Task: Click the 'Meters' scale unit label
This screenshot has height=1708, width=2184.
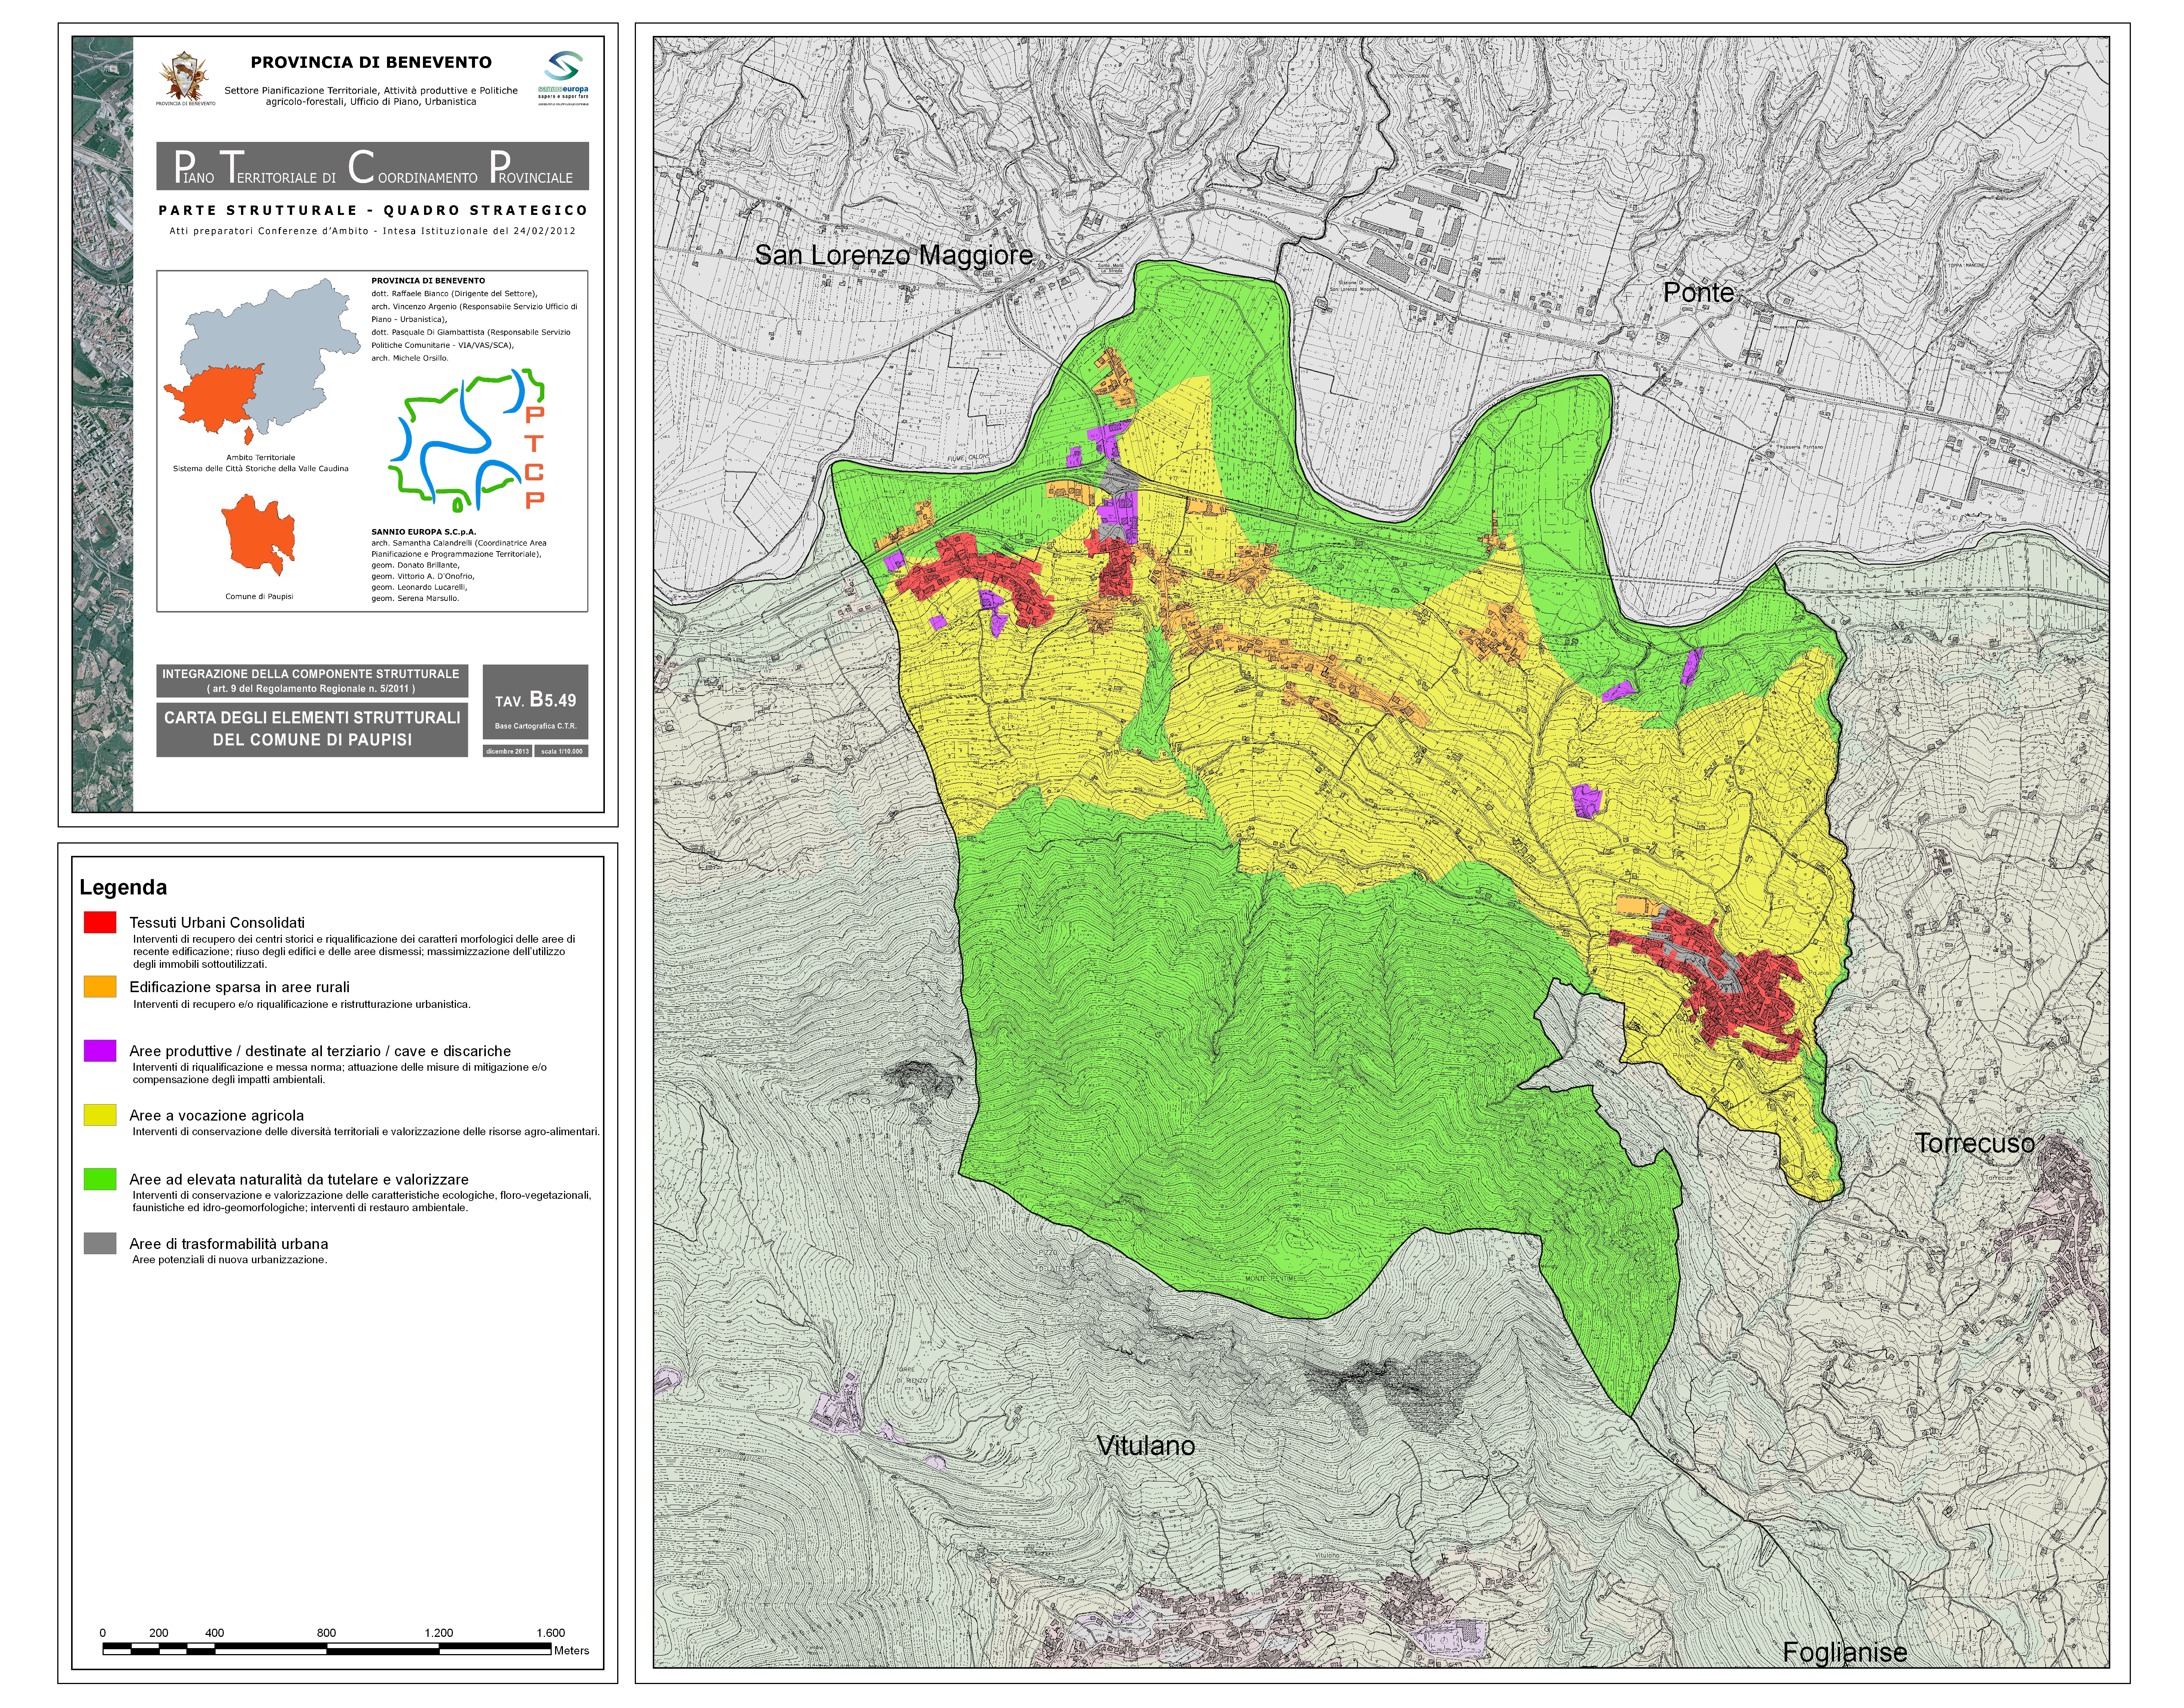Action: [x=572, y=1651]
